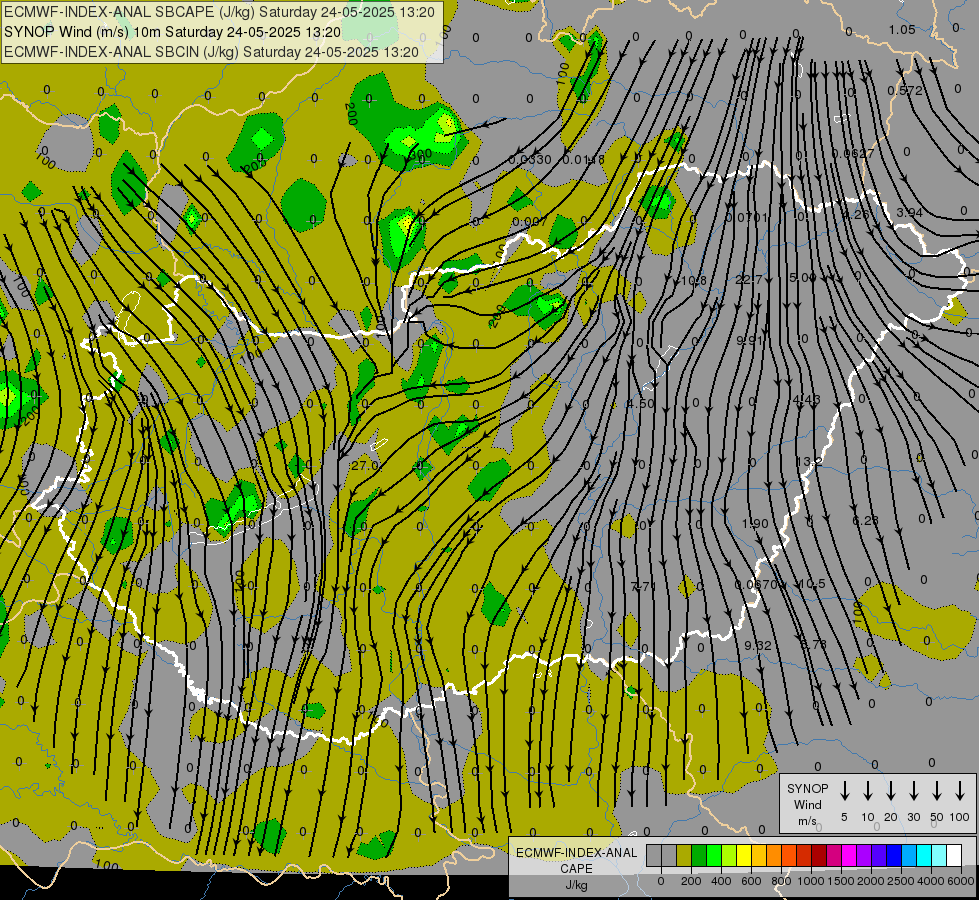Select the white CAPE legend swatch

[954, 855]
